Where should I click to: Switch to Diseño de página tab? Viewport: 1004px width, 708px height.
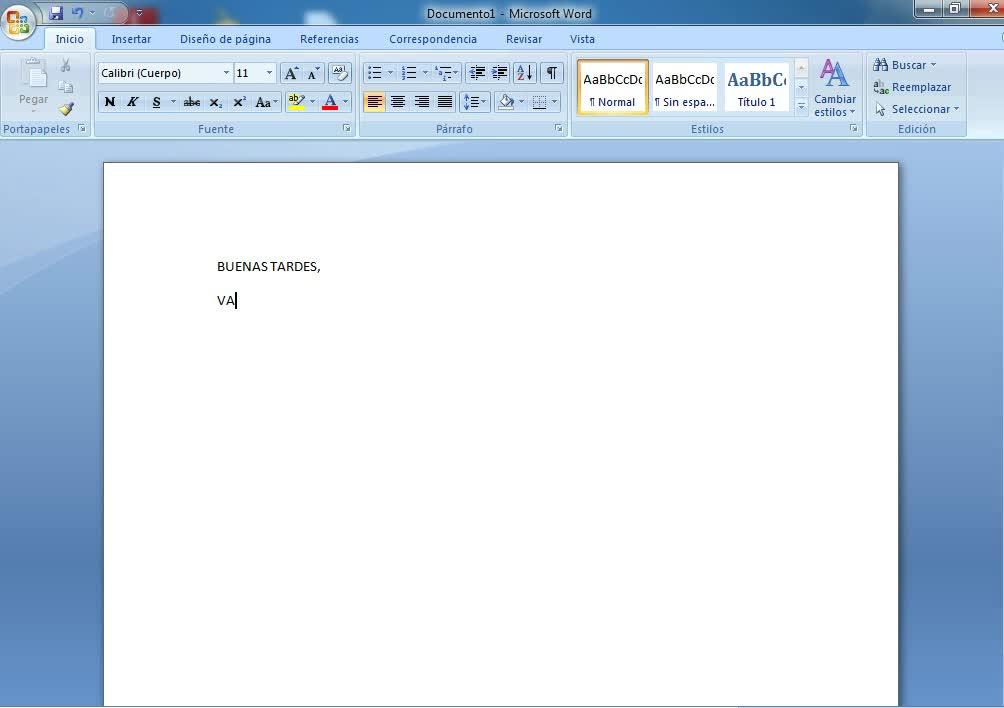point(225,39)
